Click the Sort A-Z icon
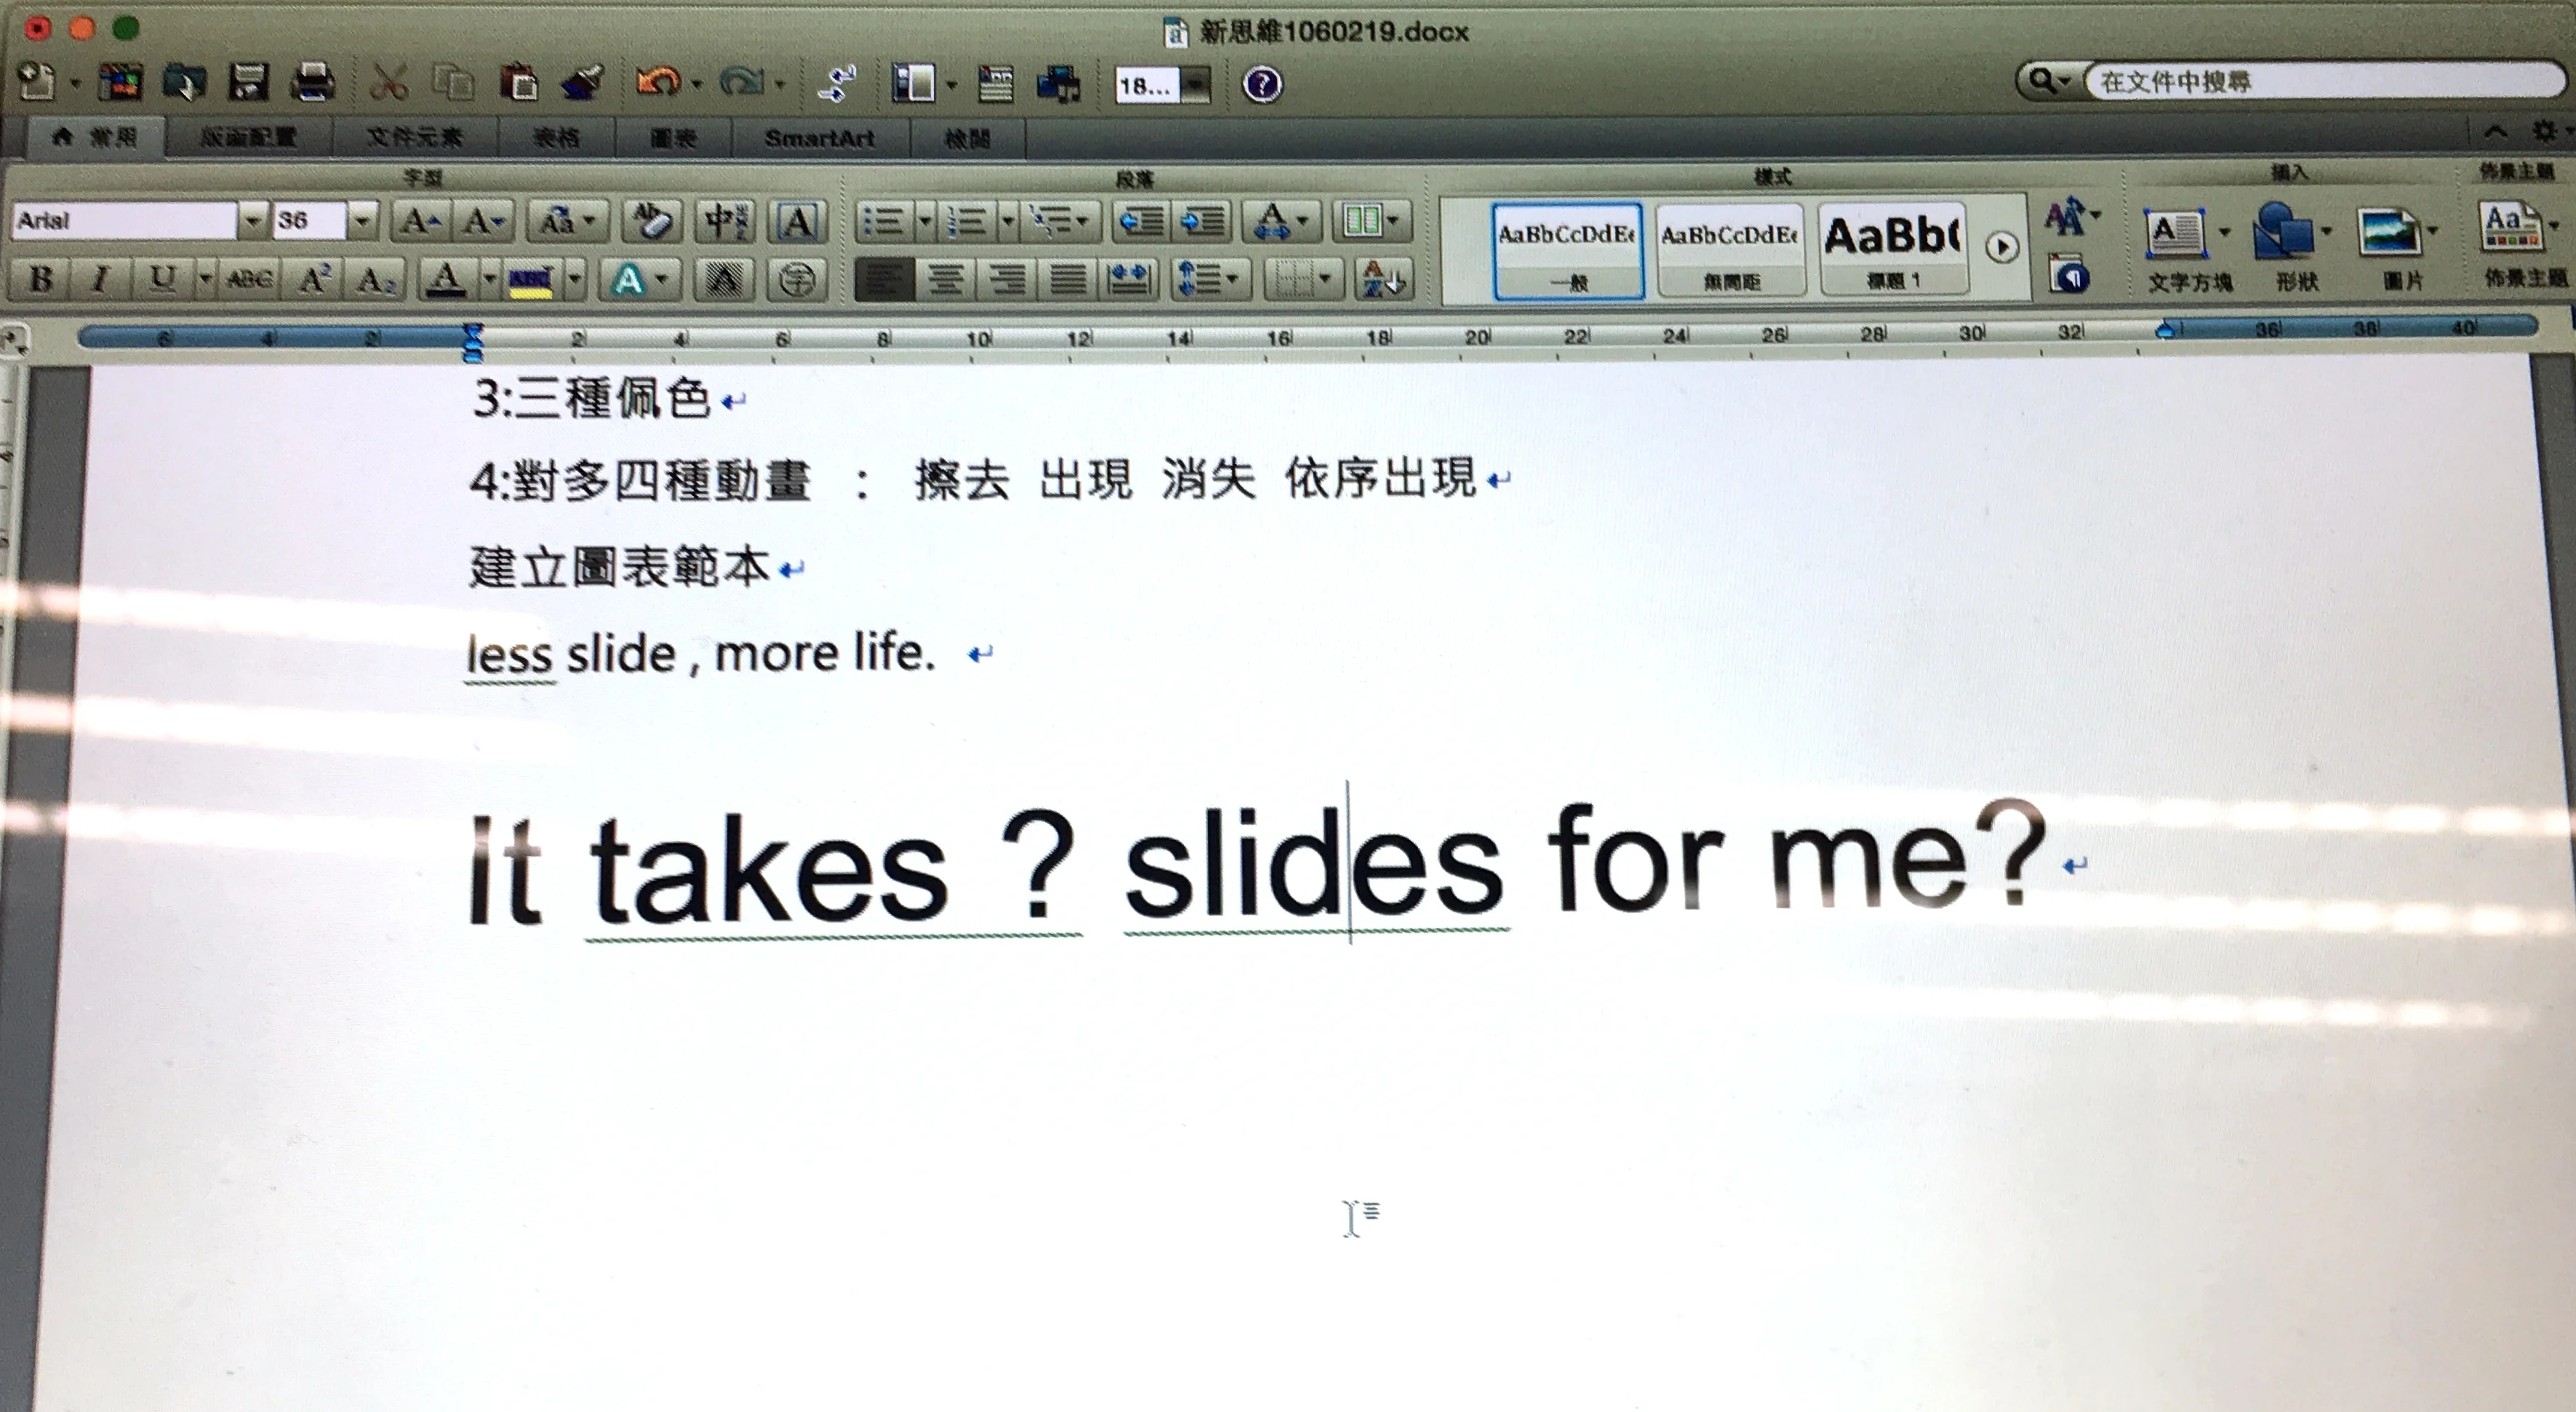2576x1412 pixels. 1384,279
